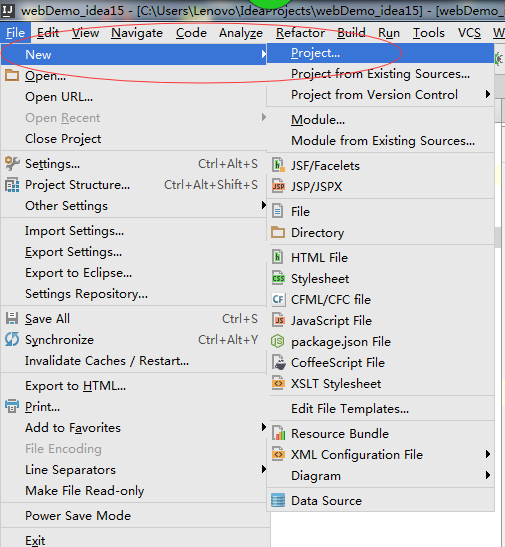Viewport: 505px width, 547px height.
Task: Choose Exit from File menu
Action: pyautogui.click(x=134, y=540)
